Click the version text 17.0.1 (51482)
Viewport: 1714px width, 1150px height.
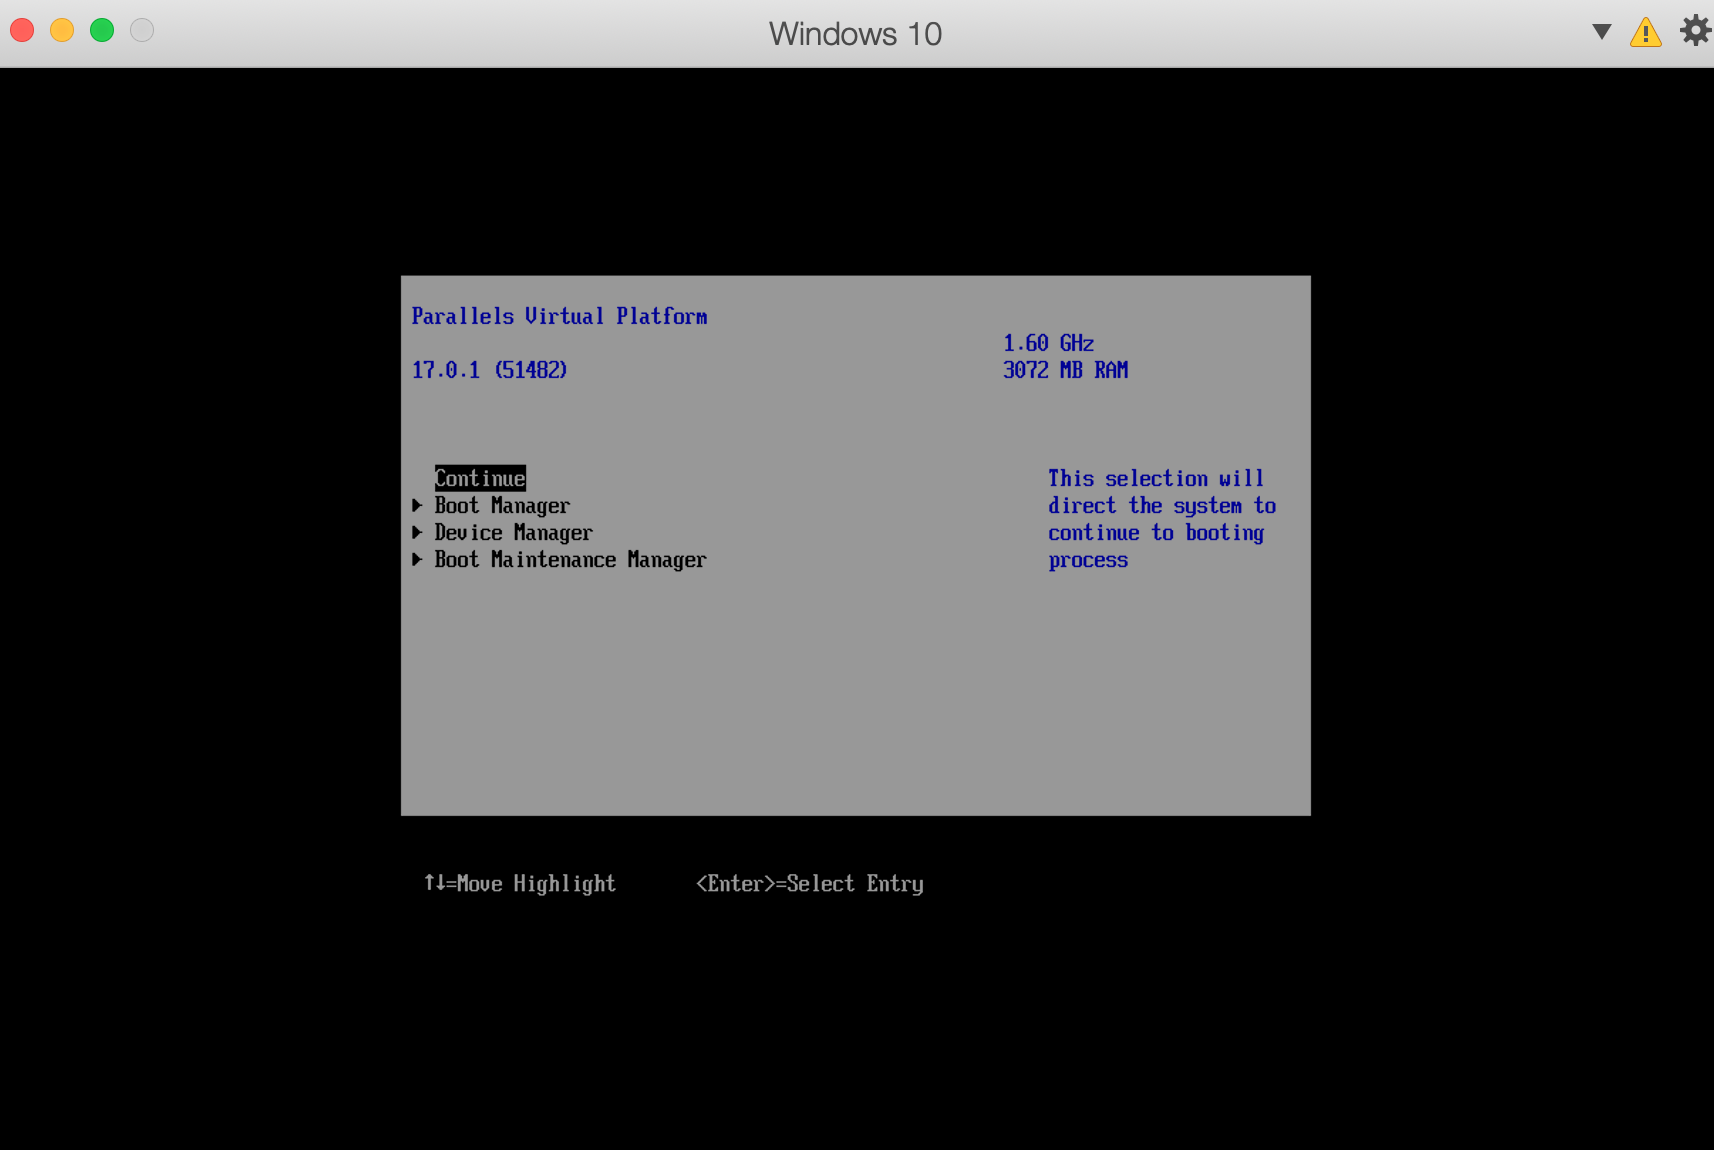pos(489,370)
